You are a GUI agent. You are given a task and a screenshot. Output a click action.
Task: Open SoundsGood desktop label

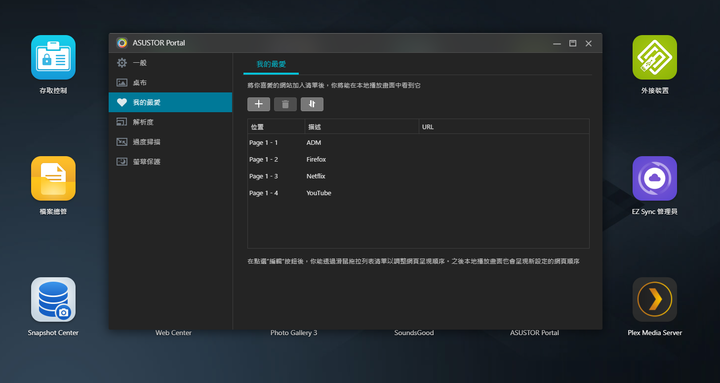[x=414, y=333]
